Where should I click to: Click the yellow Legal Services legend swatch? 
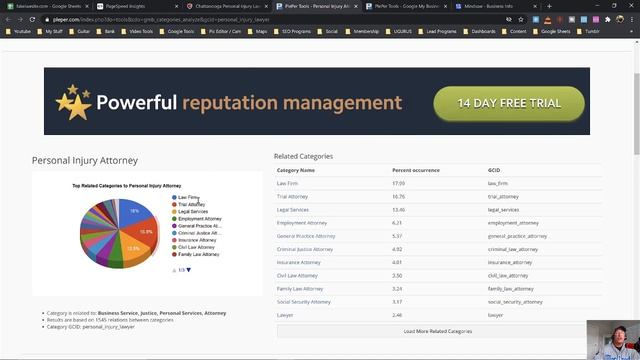[174, 211]
